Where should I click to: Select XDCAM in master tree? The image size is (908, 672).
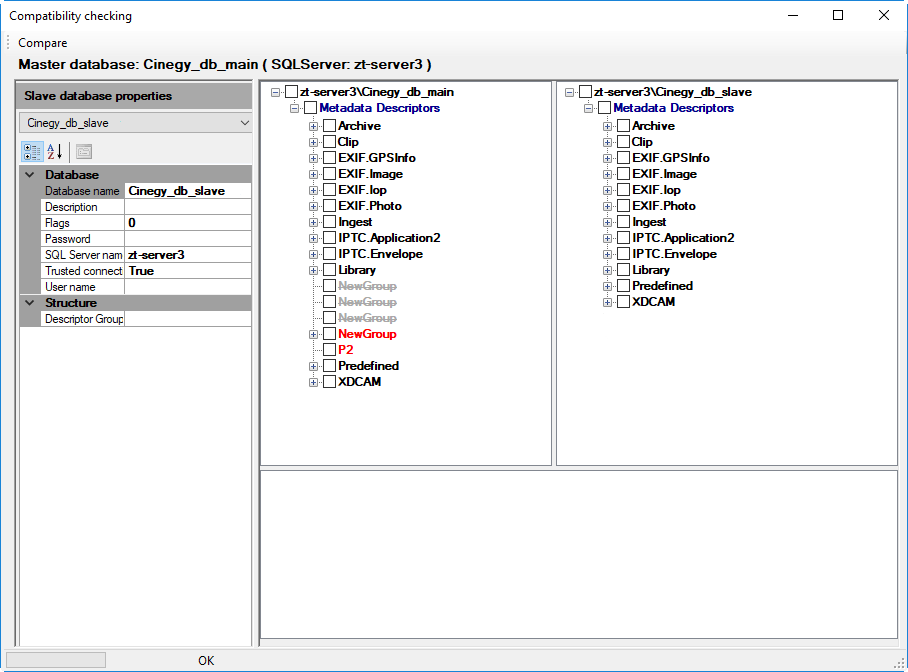click(x=360, y=382)
